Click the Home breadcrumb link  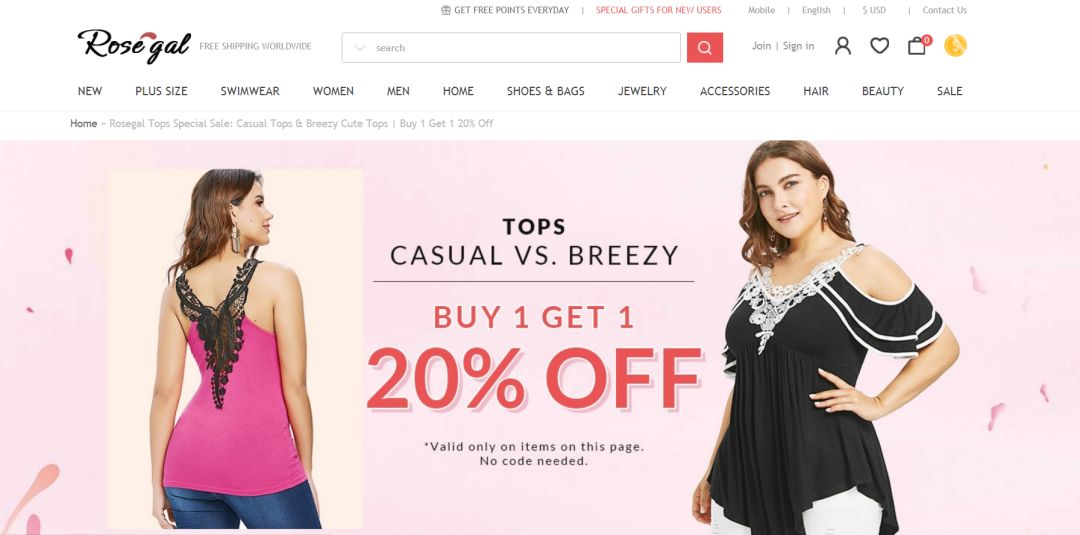click(x=83, y=124)
